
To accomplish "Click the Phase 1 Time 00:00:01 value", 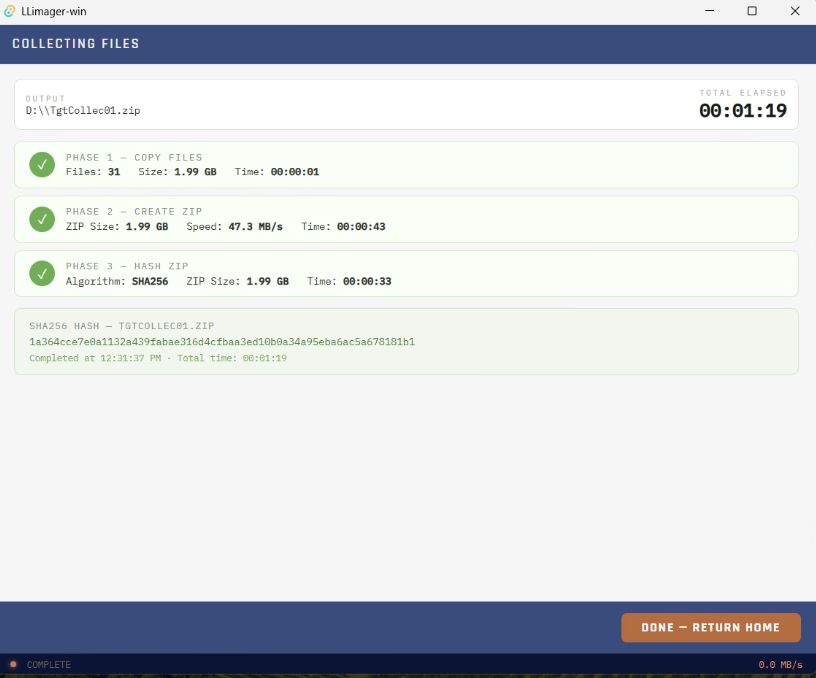I will 295,172.
